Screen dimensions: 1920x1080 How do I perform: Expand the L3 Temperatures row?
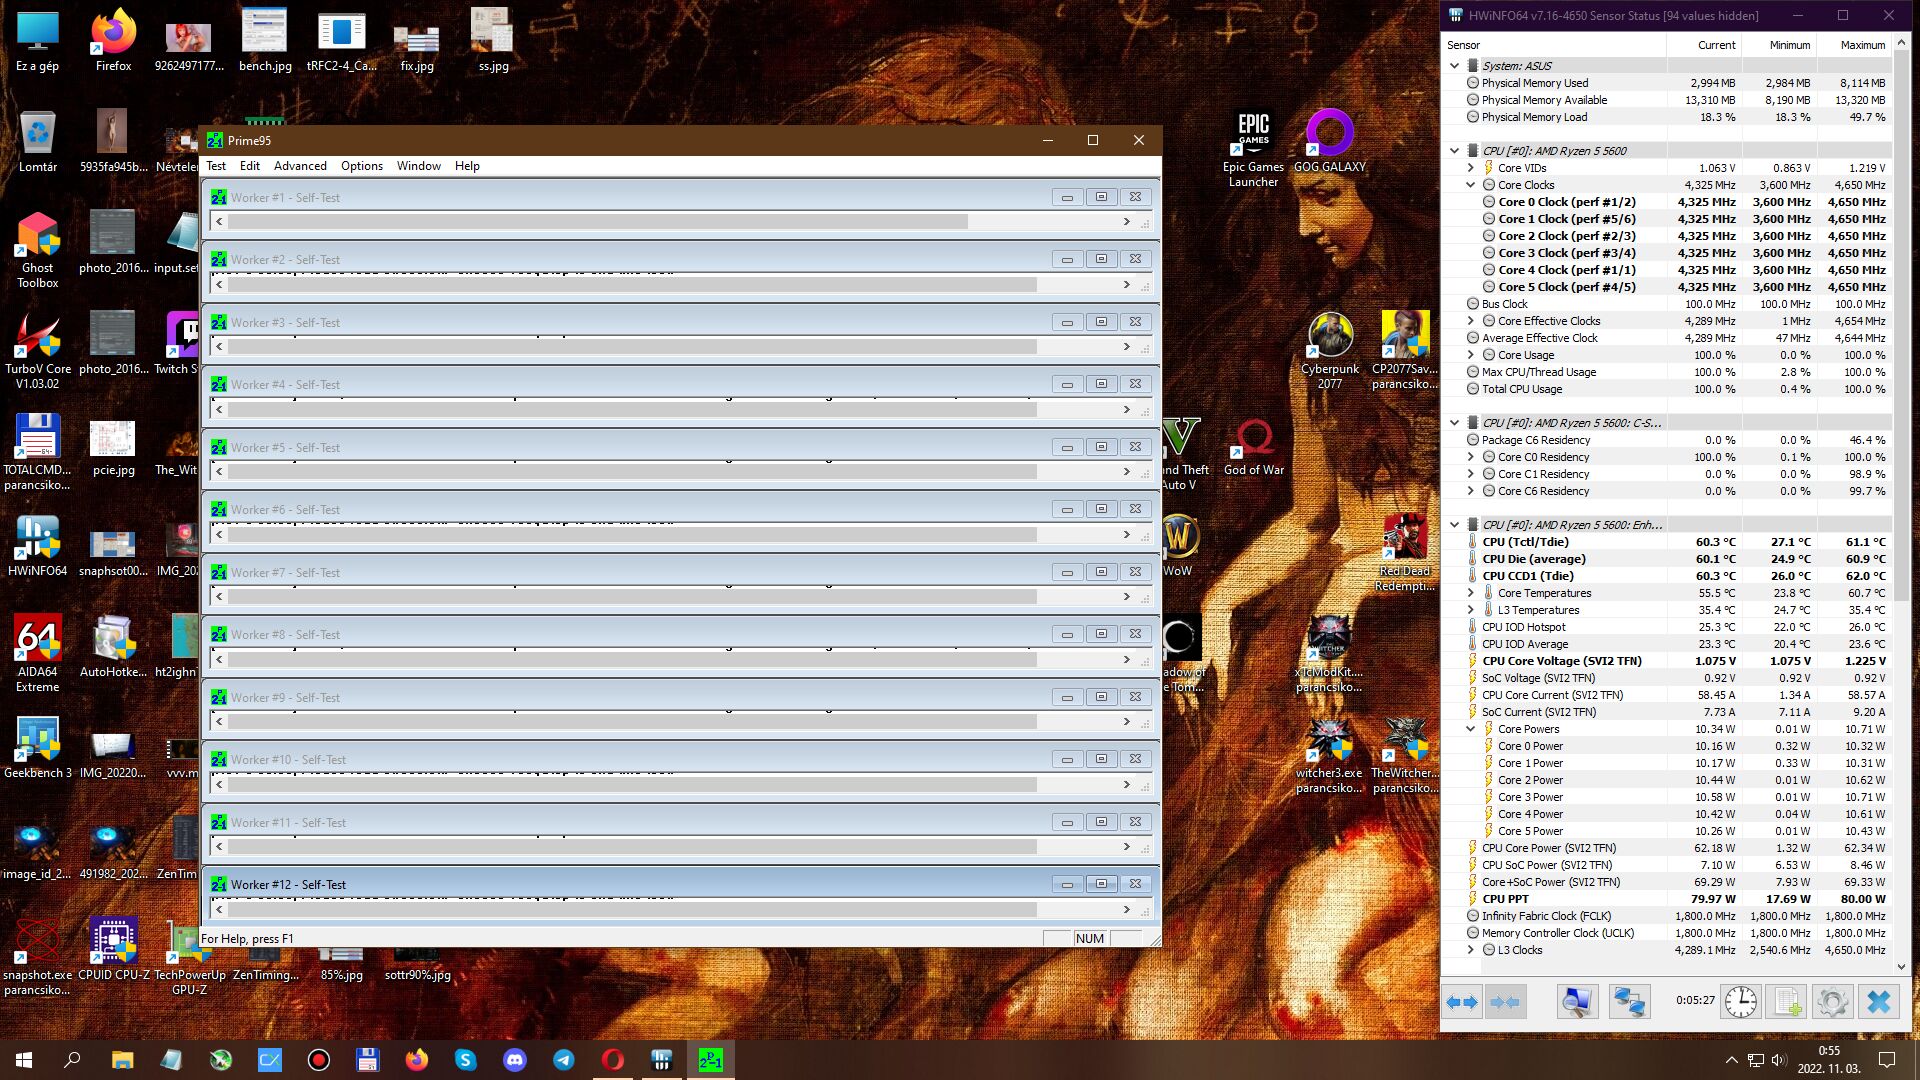1471,610
